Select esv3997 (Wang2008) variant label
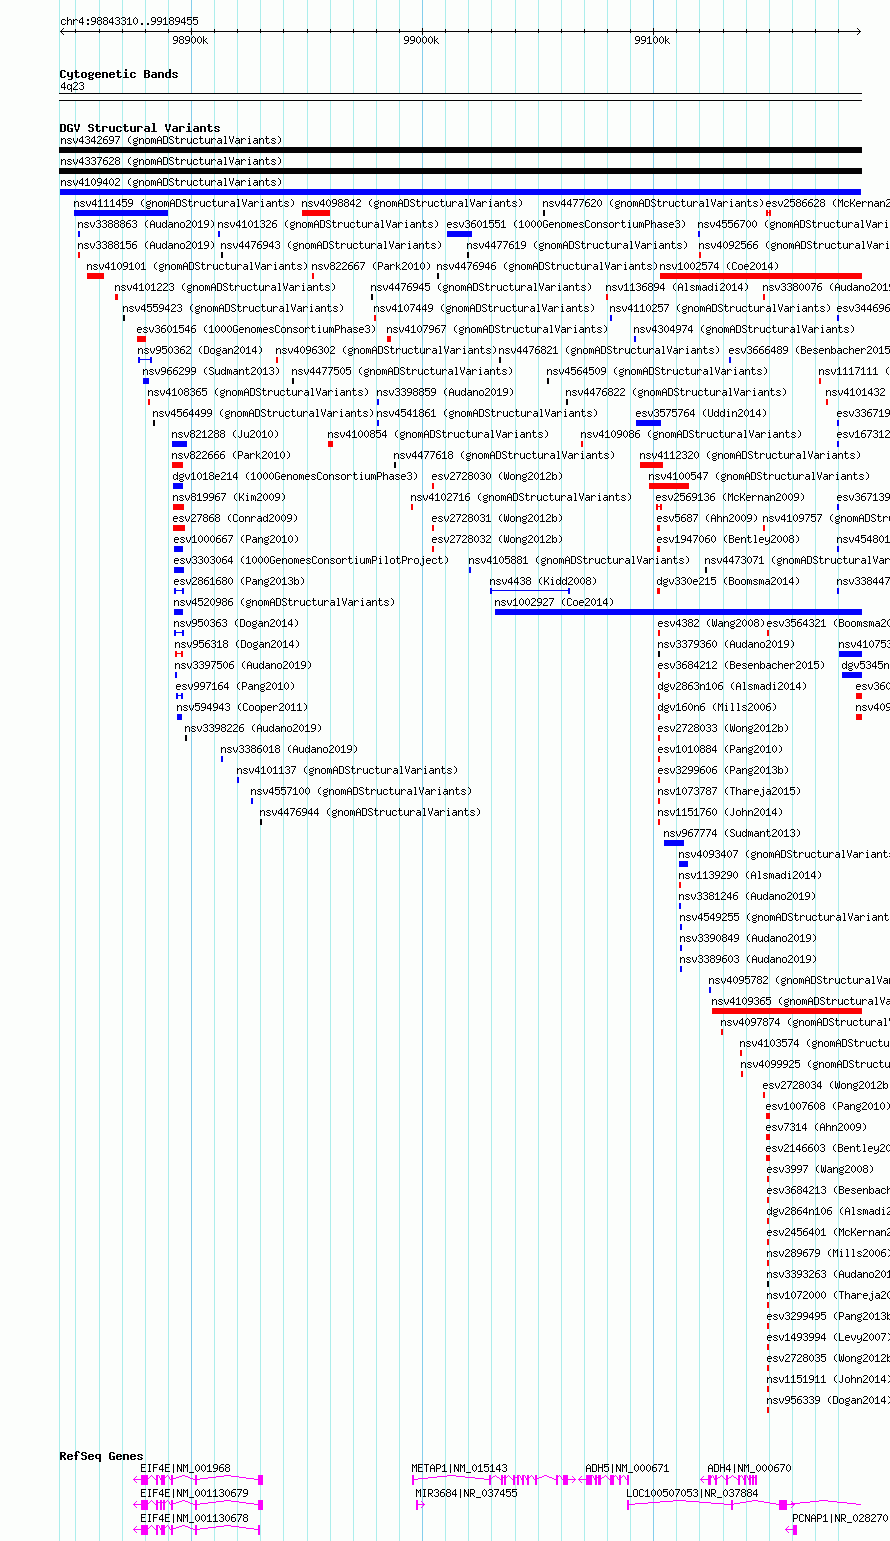The width and height of the screenshot is (890, 1541). [x=820, y=1169]
